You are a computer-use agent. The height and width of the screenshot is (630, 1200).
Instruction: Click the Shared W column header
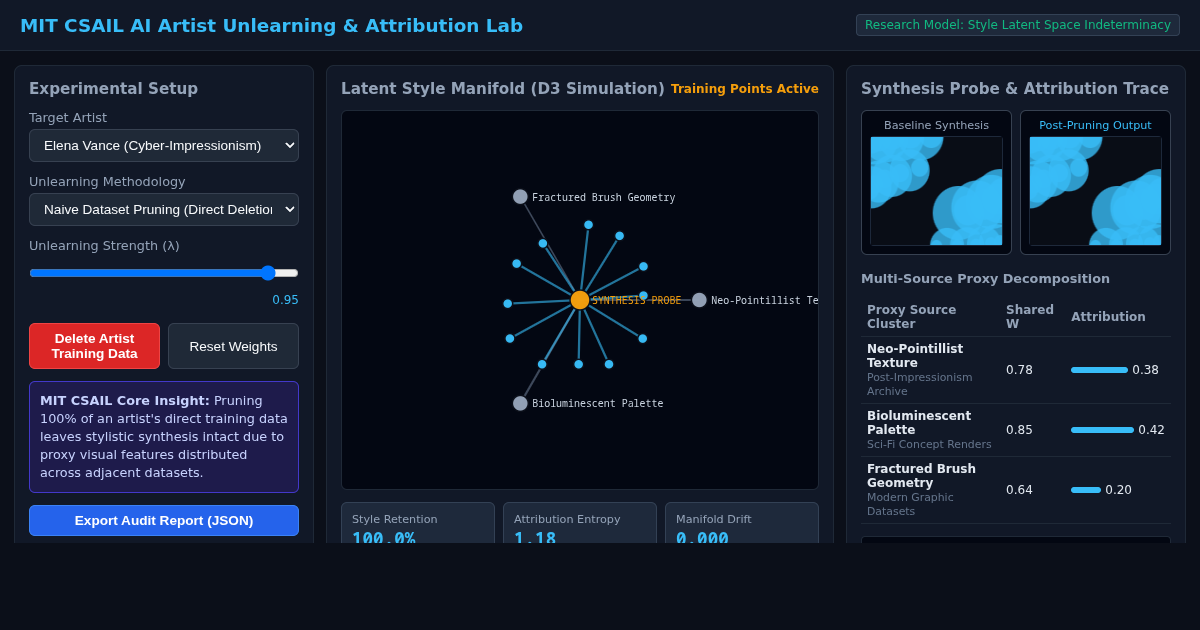coord(1030,317)
